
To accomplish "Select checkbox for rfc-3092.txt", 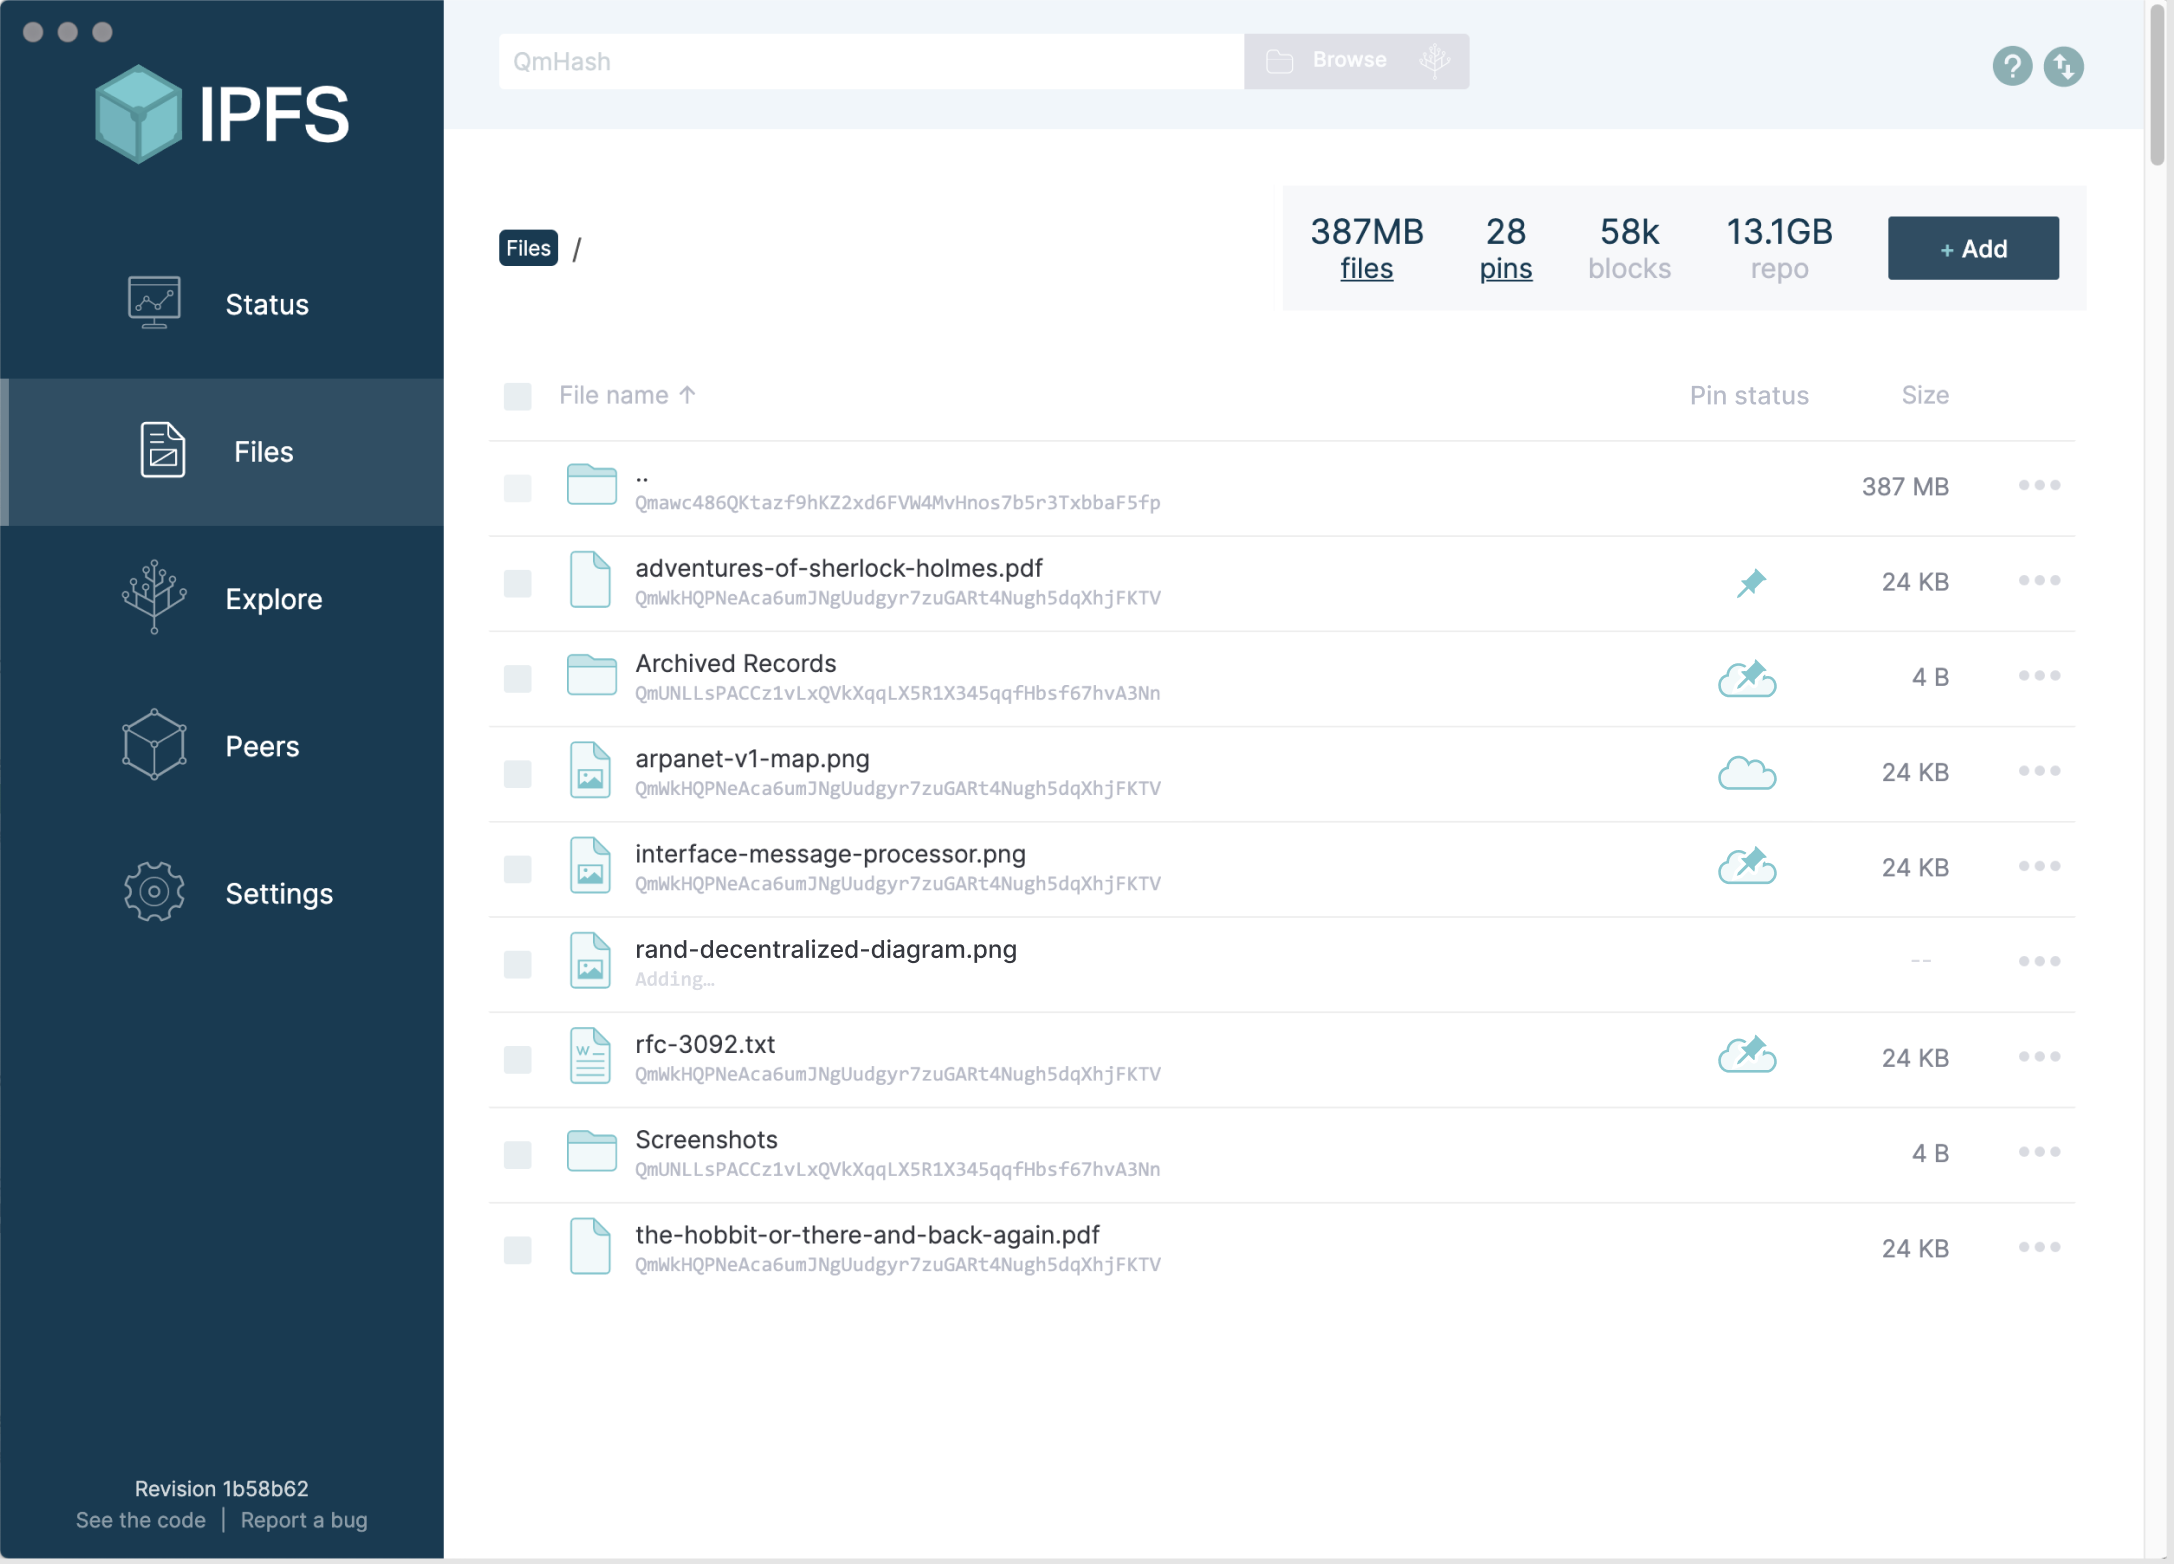I will (517, 1060).
